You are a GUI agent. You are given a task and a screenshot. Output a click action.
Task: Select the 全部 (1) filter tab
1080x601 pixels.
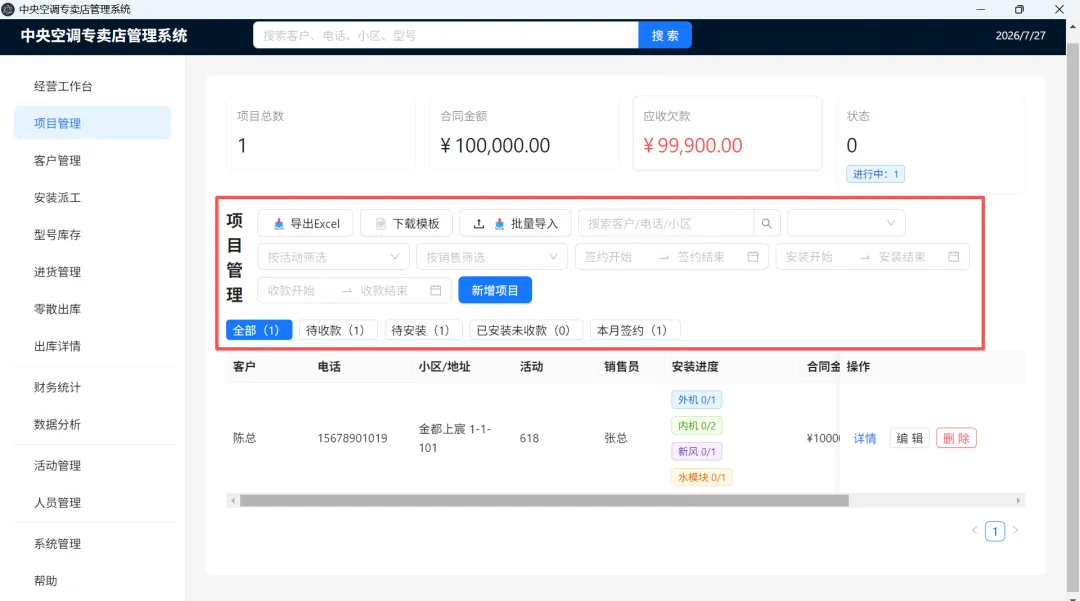click(x=259, y=330)
